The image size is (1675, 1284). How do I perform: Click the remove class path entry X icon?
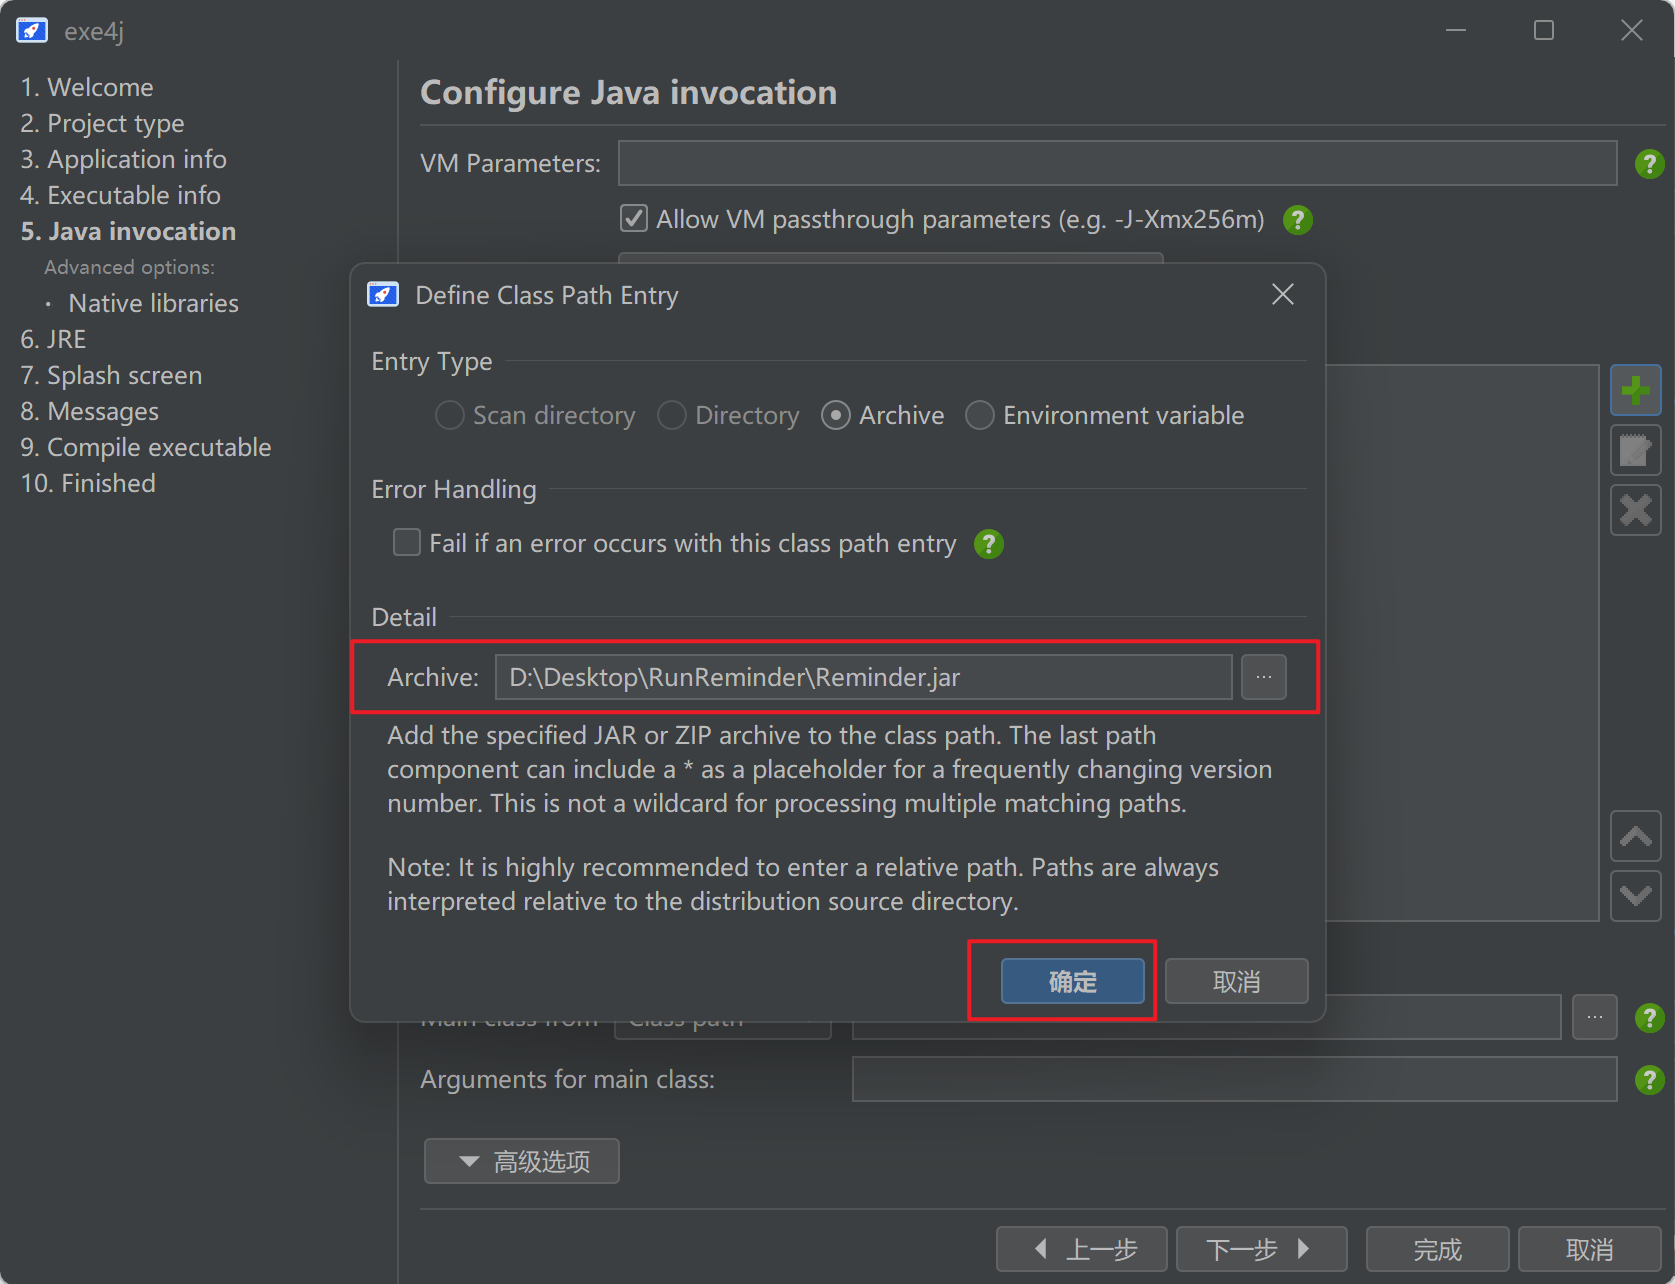(1635, 510)
